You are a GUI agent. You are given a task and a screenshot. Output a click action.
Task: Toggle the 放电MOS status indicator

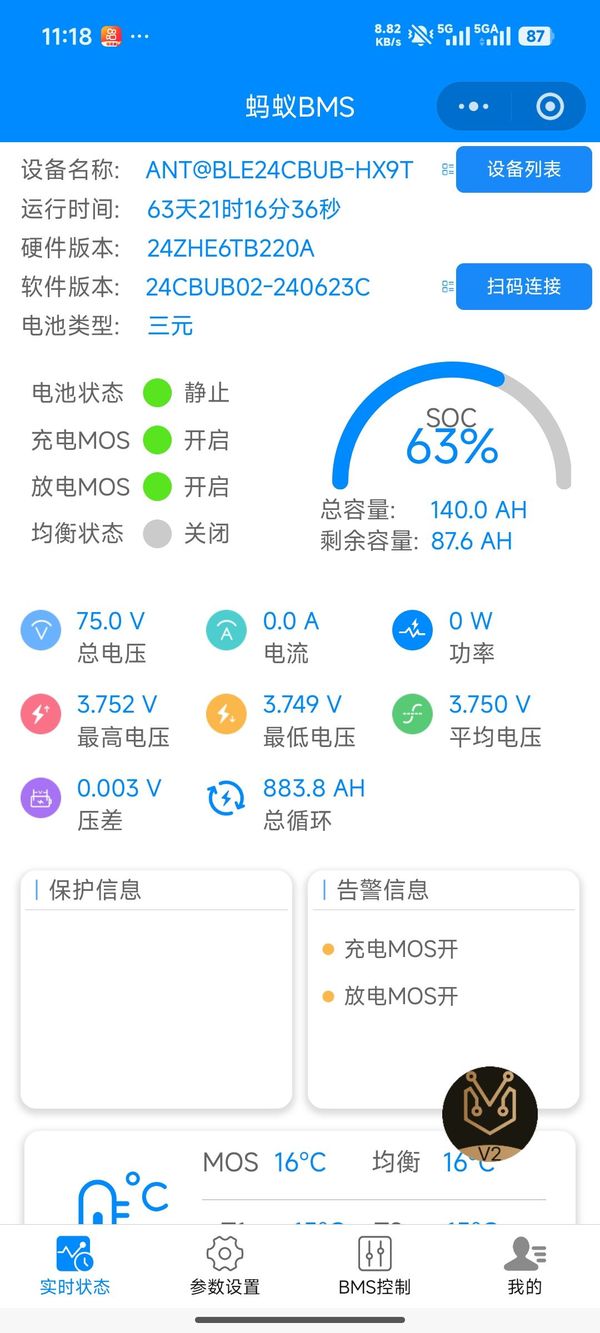pyautogui.click(x=157, y=487)
